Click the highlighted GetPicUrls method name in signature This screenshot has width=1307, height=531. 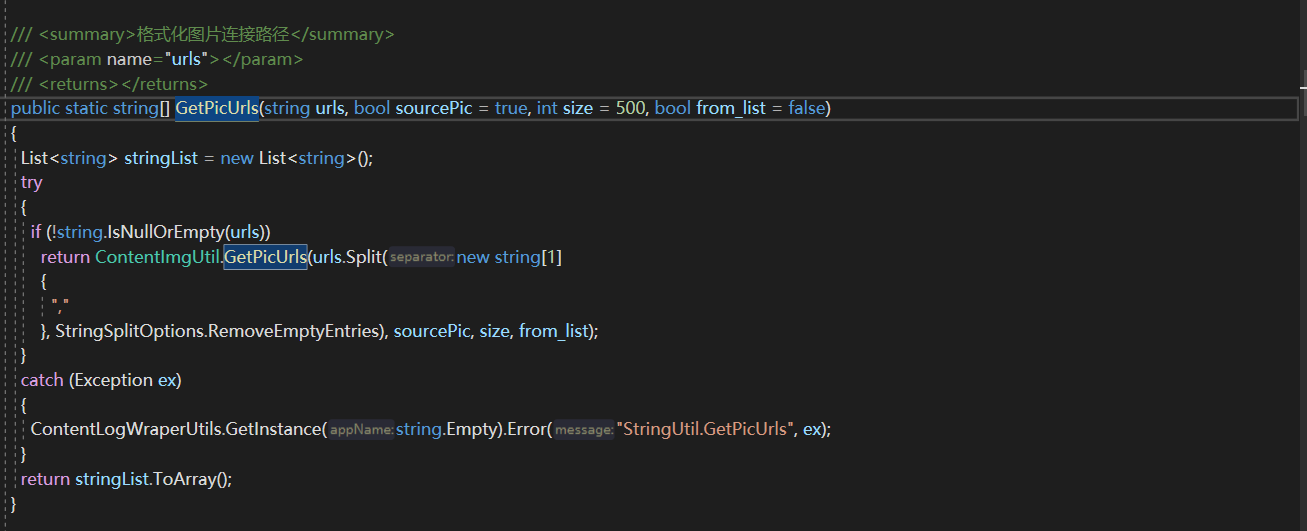217,108
